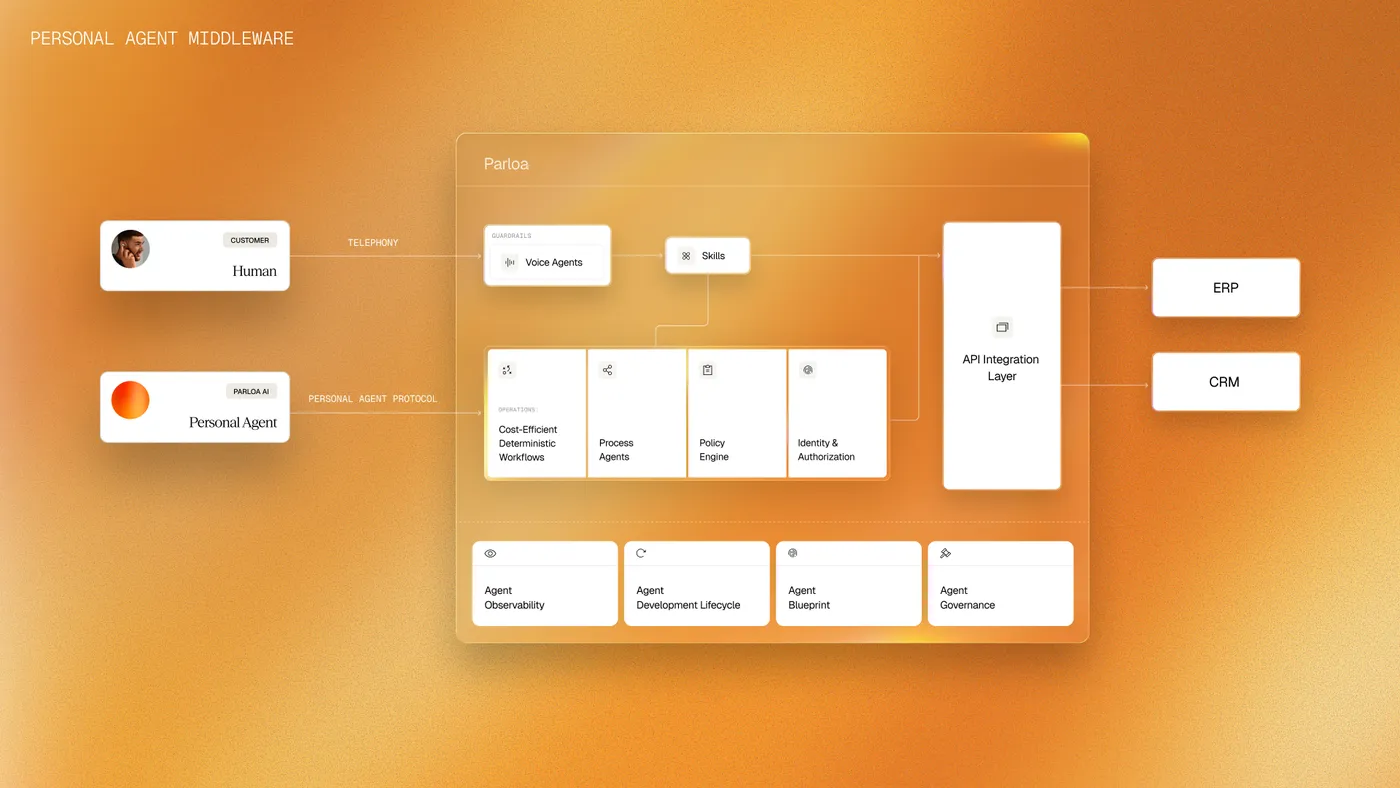Select the CUSTOMER badge on the Human card
1400x788 pixels.
250,240
